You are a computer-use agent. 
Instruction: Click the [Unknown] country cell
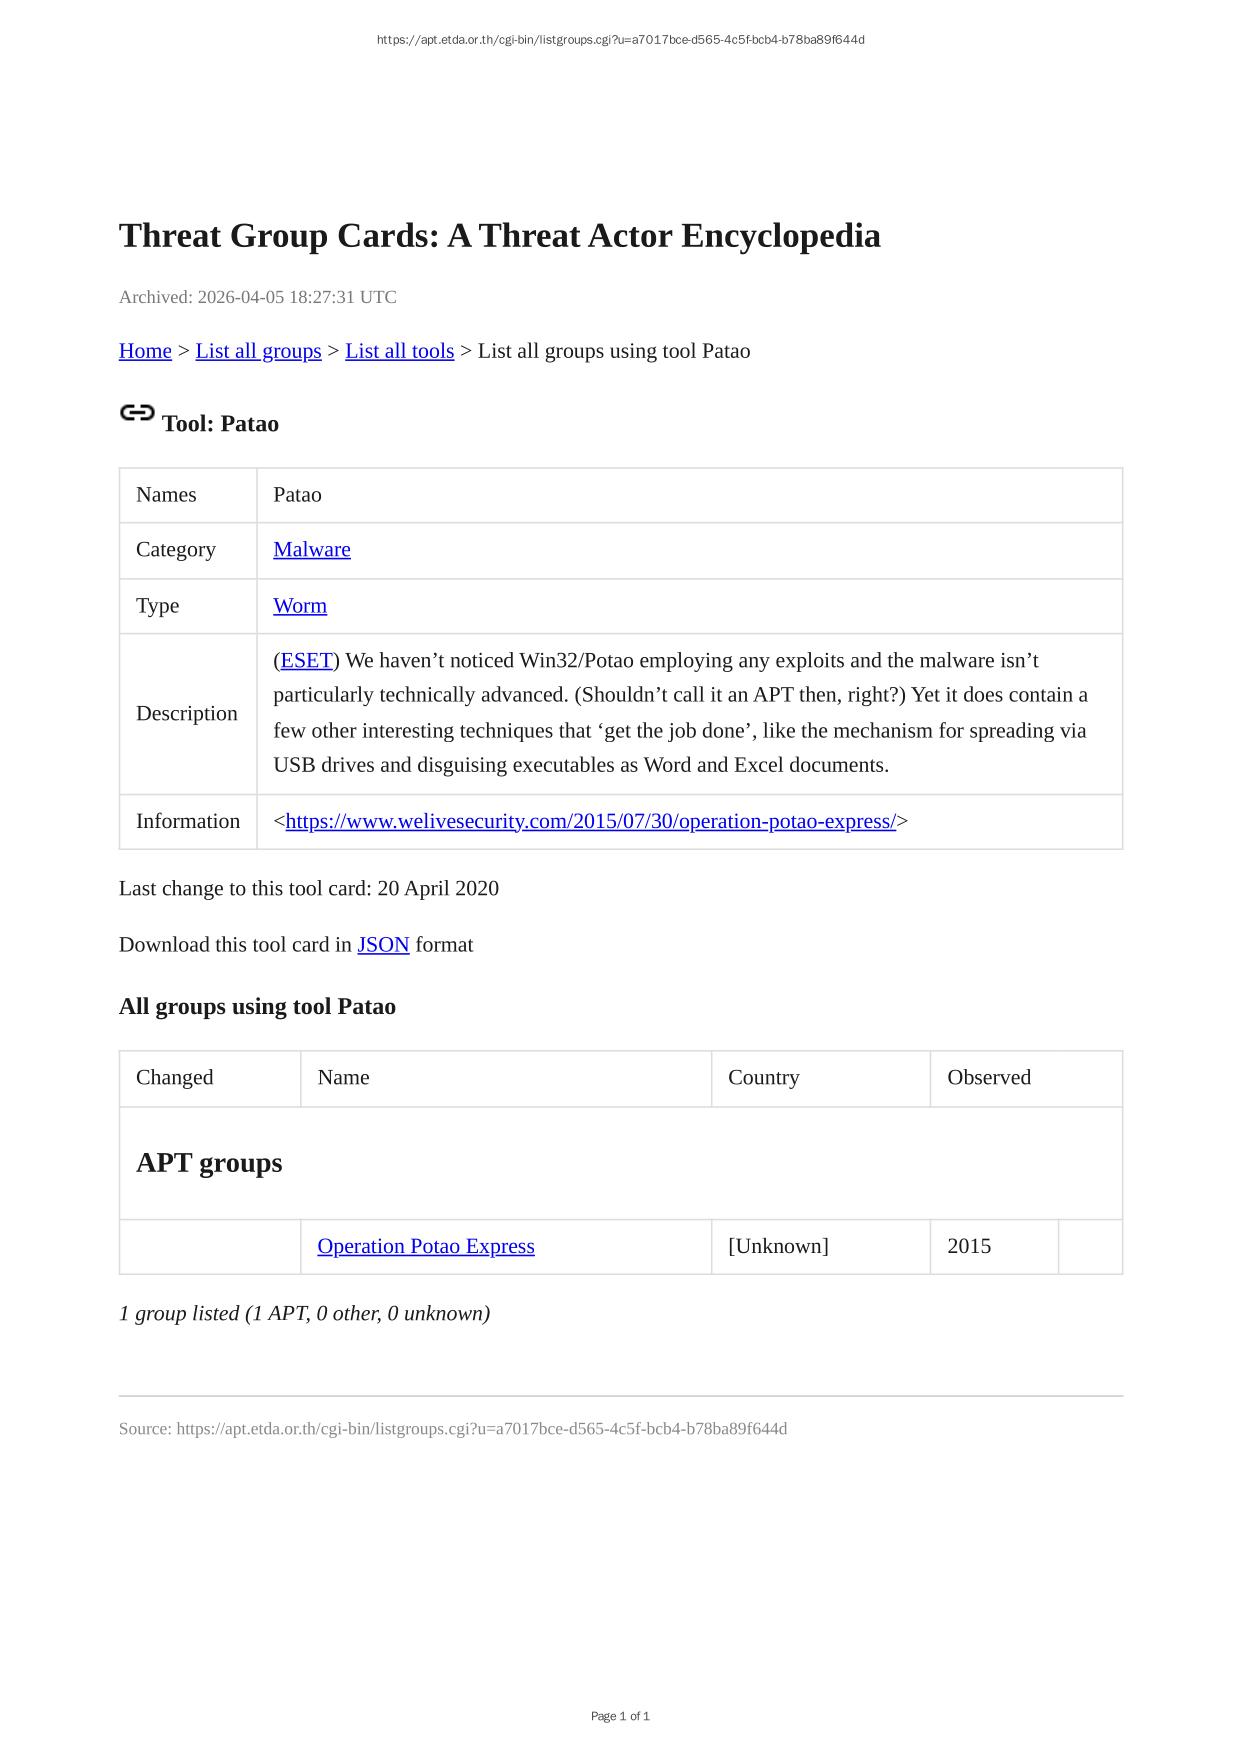[x=778, y=1247]
